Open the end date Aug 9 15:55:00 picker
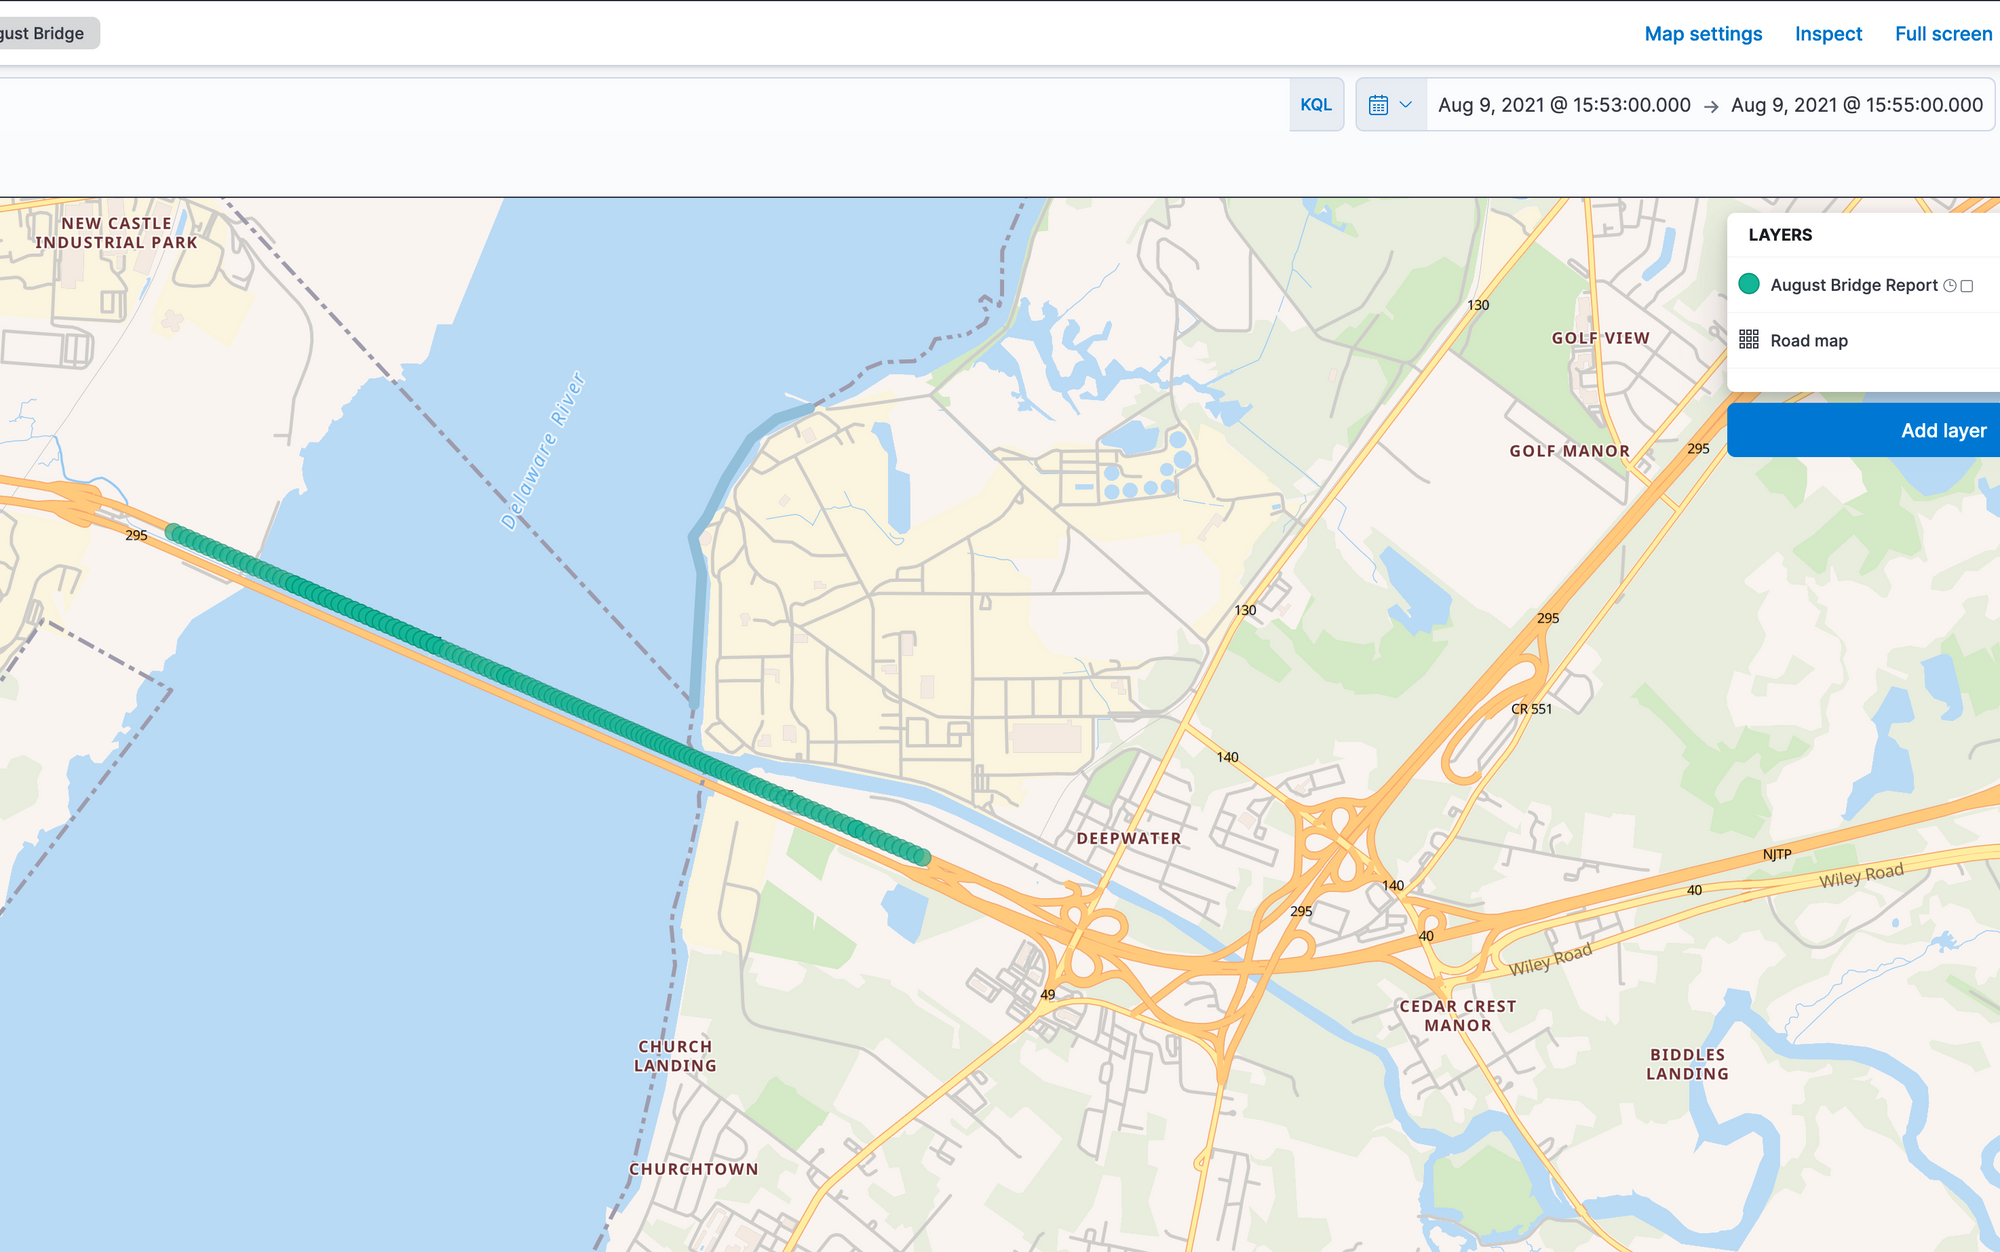Viewport: 2000px width, 1252px height. [x=1857, y=105]
